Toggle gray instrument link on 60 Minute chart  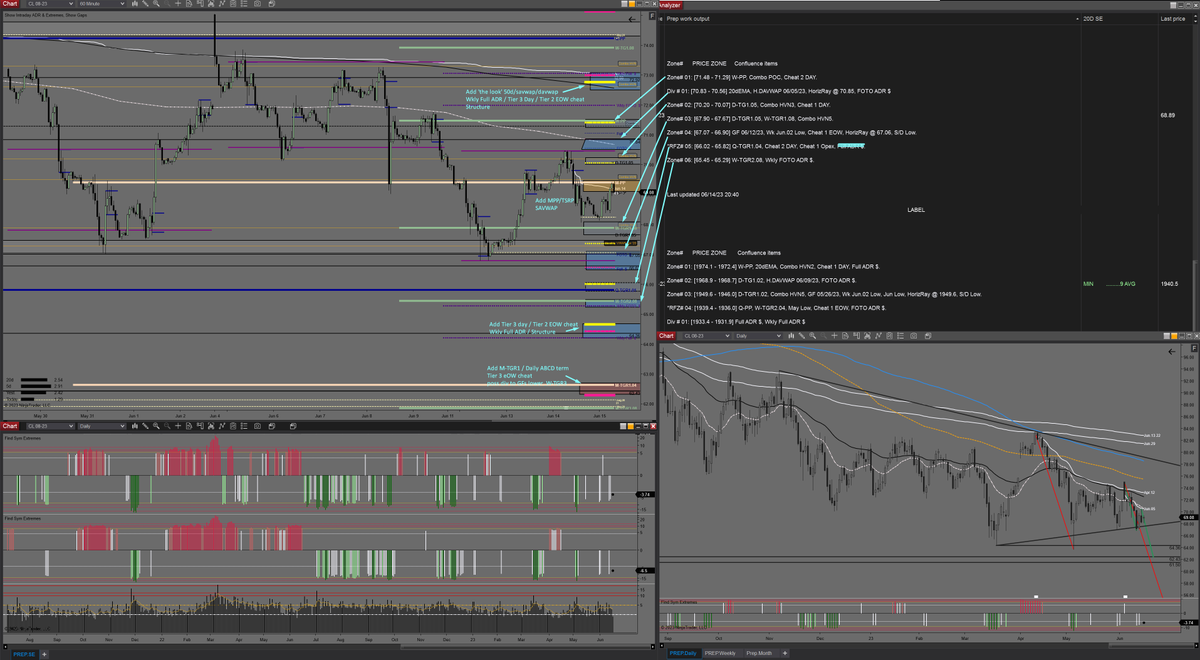[x=624, y=4]
